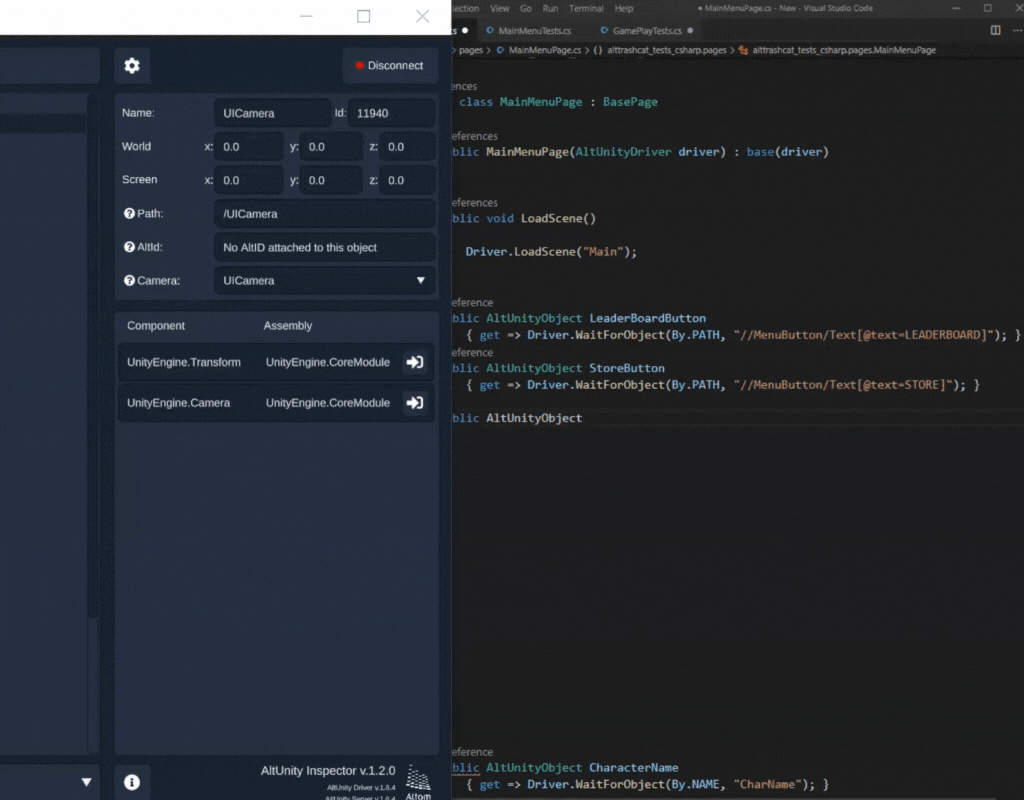Click the Screen y coordinate field
This screenshot has height=800, width=1024.
coord(331,180)
